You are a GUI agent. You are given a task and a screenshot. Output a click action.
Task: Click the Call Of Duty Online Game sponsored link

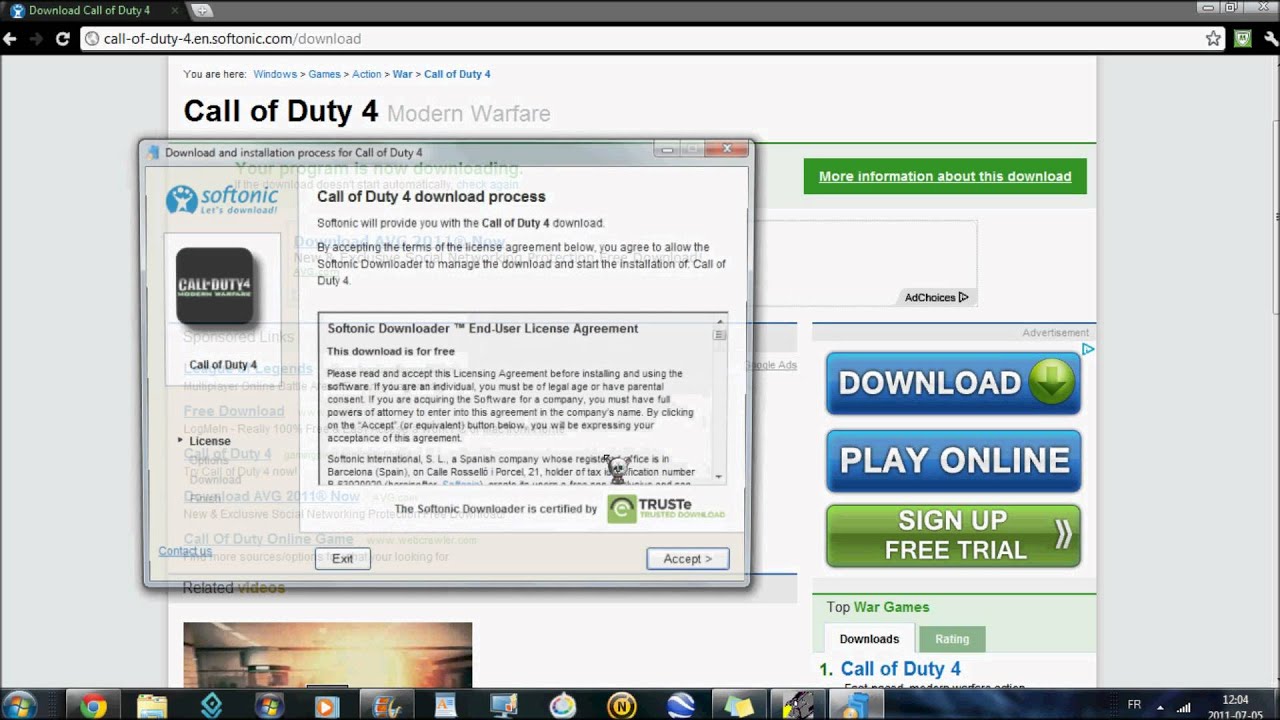coord(268,539)
